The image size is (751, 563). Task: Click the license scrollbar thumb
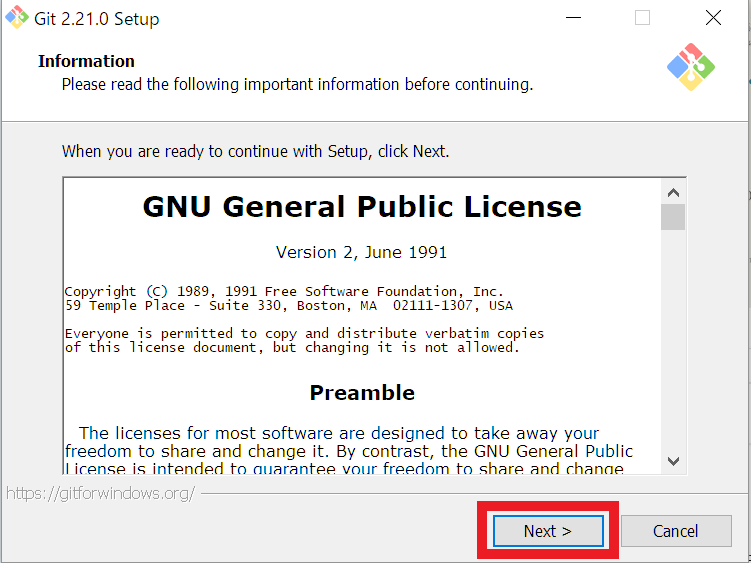673,217
